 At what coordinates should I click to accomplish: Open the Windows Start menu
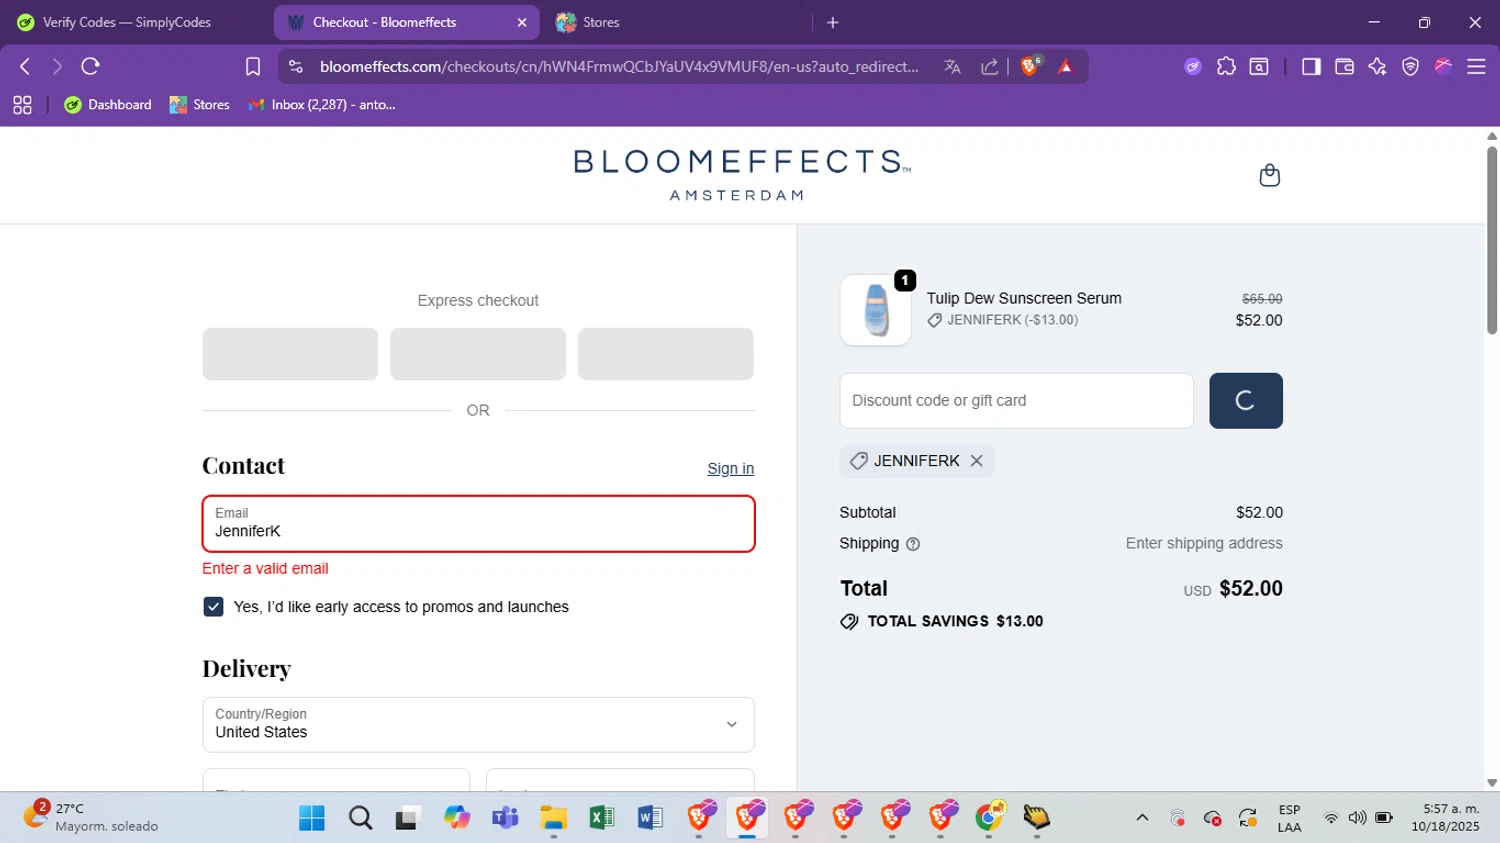tap(312, 818)
